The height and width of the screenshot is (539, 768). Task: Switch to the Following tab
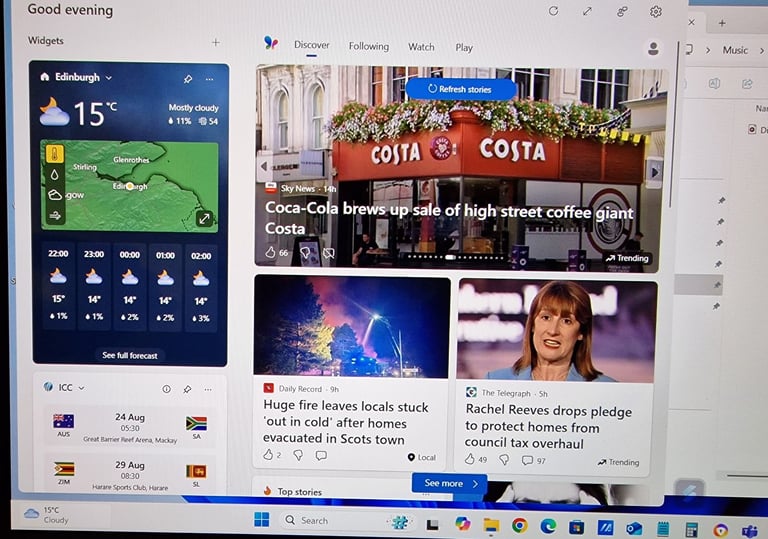click(x=369, y=46)
